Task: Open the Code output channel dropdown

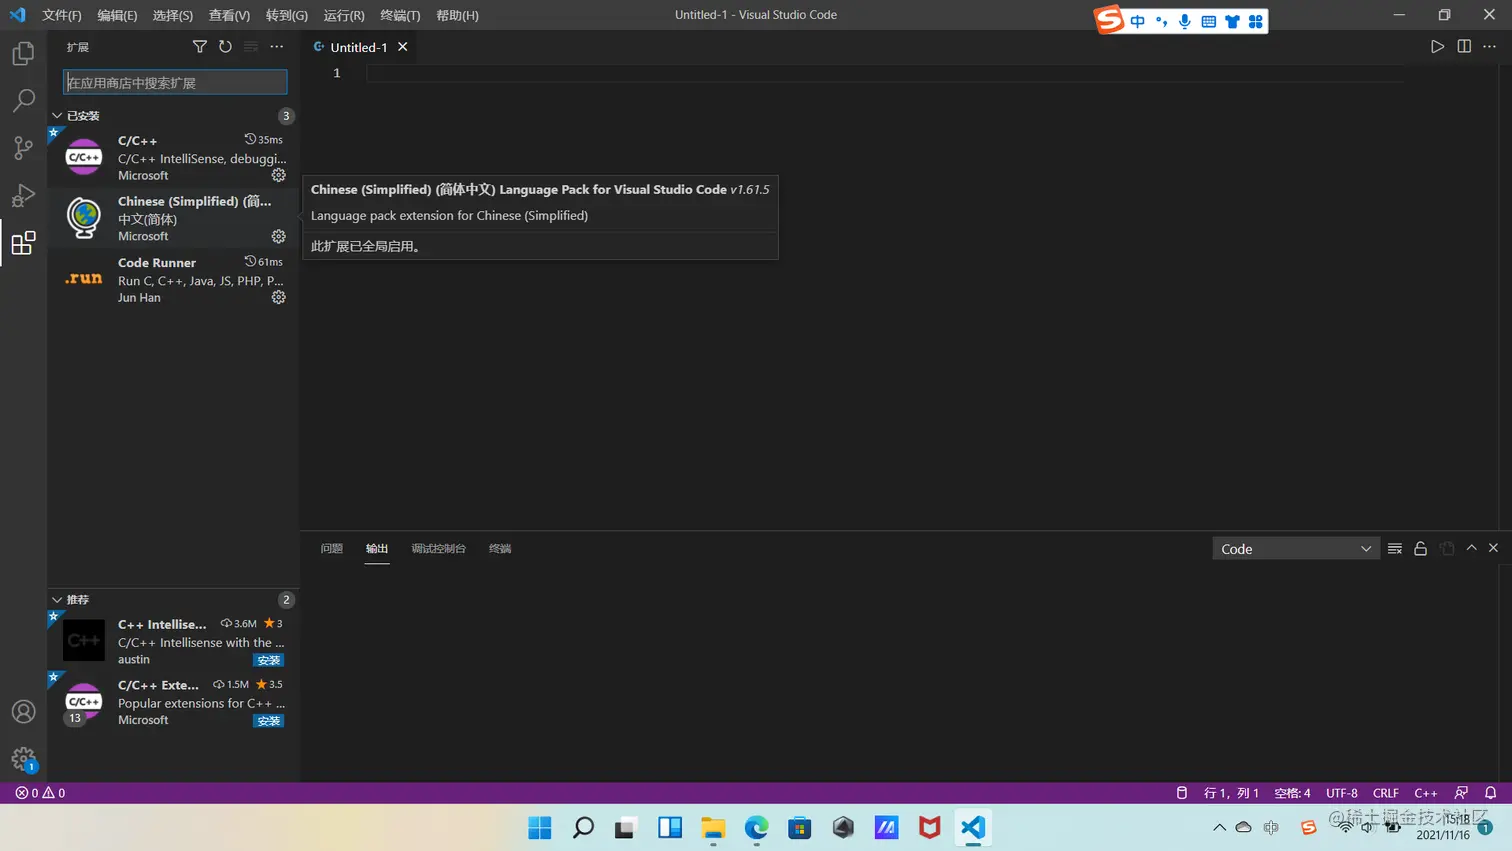Action: point(1296,549)
